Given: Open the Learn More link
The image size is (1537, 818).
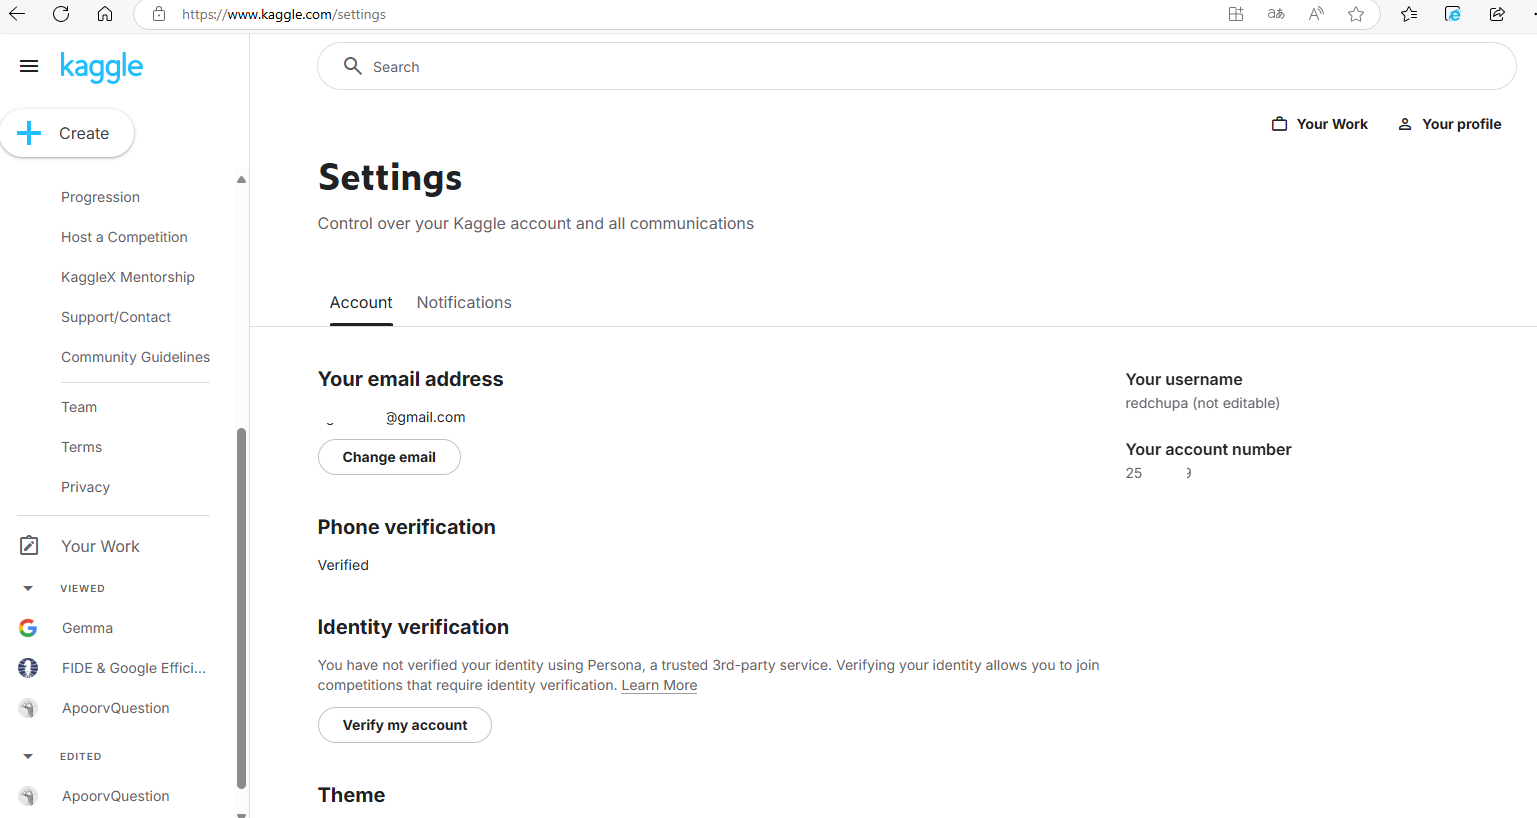Looking at the screenshot, I should (x=659, y=685).
